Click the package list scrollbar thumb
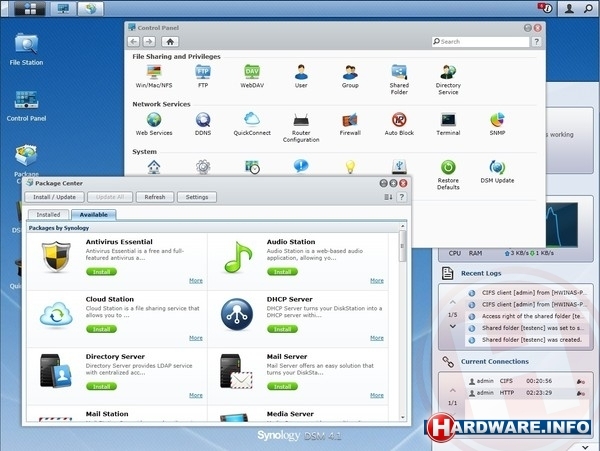The width and height of the screenshot is (600, 451). (x=402, y=246)
